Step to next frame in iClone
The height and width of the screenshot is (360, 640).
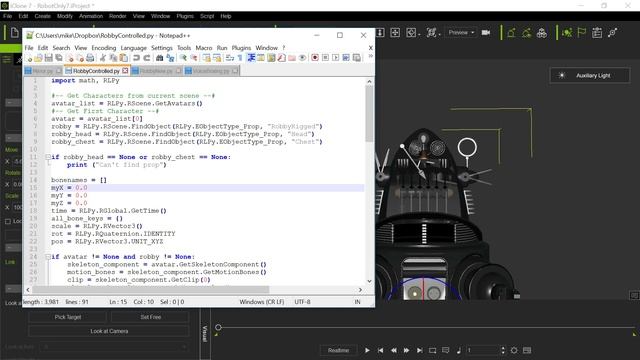(x=407, y=350)
